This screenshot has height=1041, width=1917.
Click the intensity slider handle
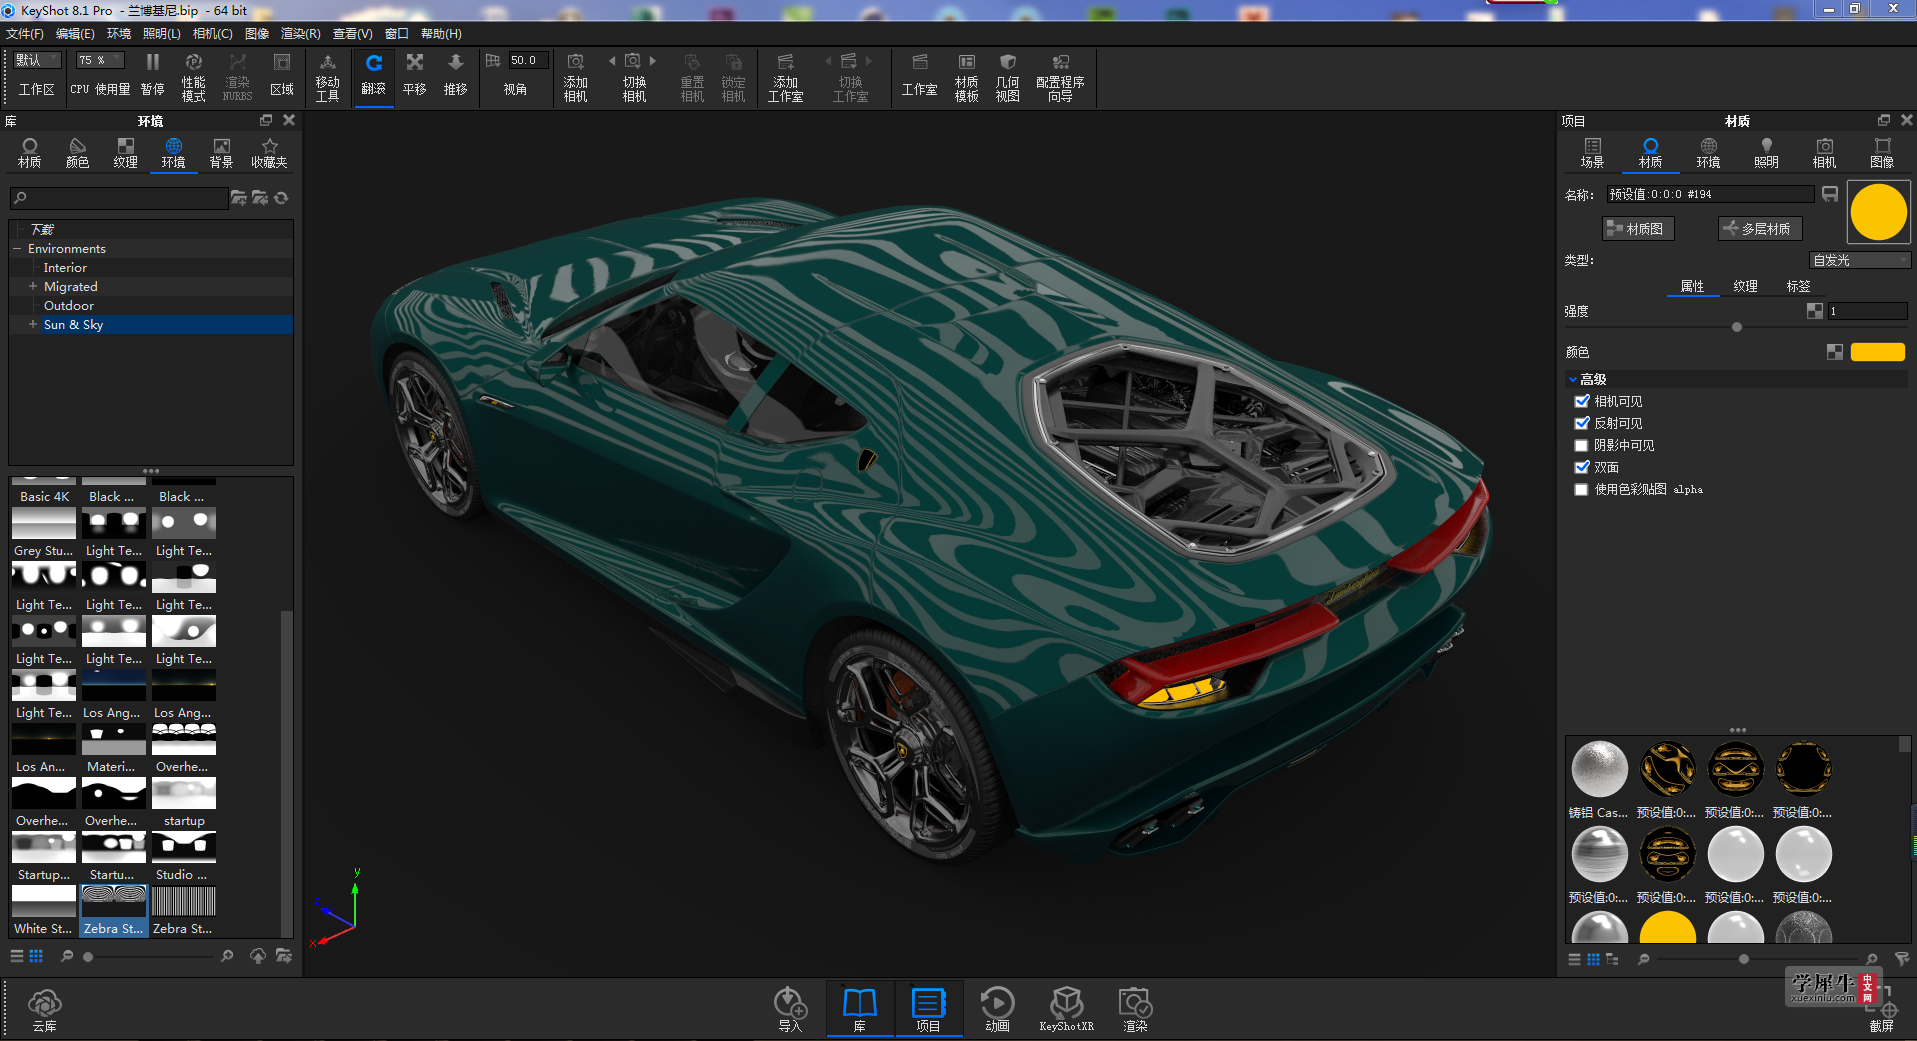(x=1737, y=327)
